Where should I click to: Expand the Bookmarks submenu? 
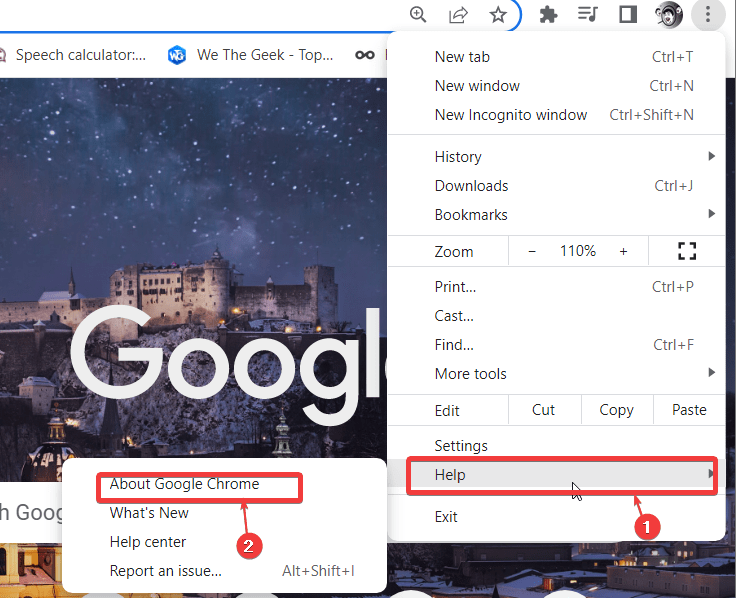click(x=556, y=215)
